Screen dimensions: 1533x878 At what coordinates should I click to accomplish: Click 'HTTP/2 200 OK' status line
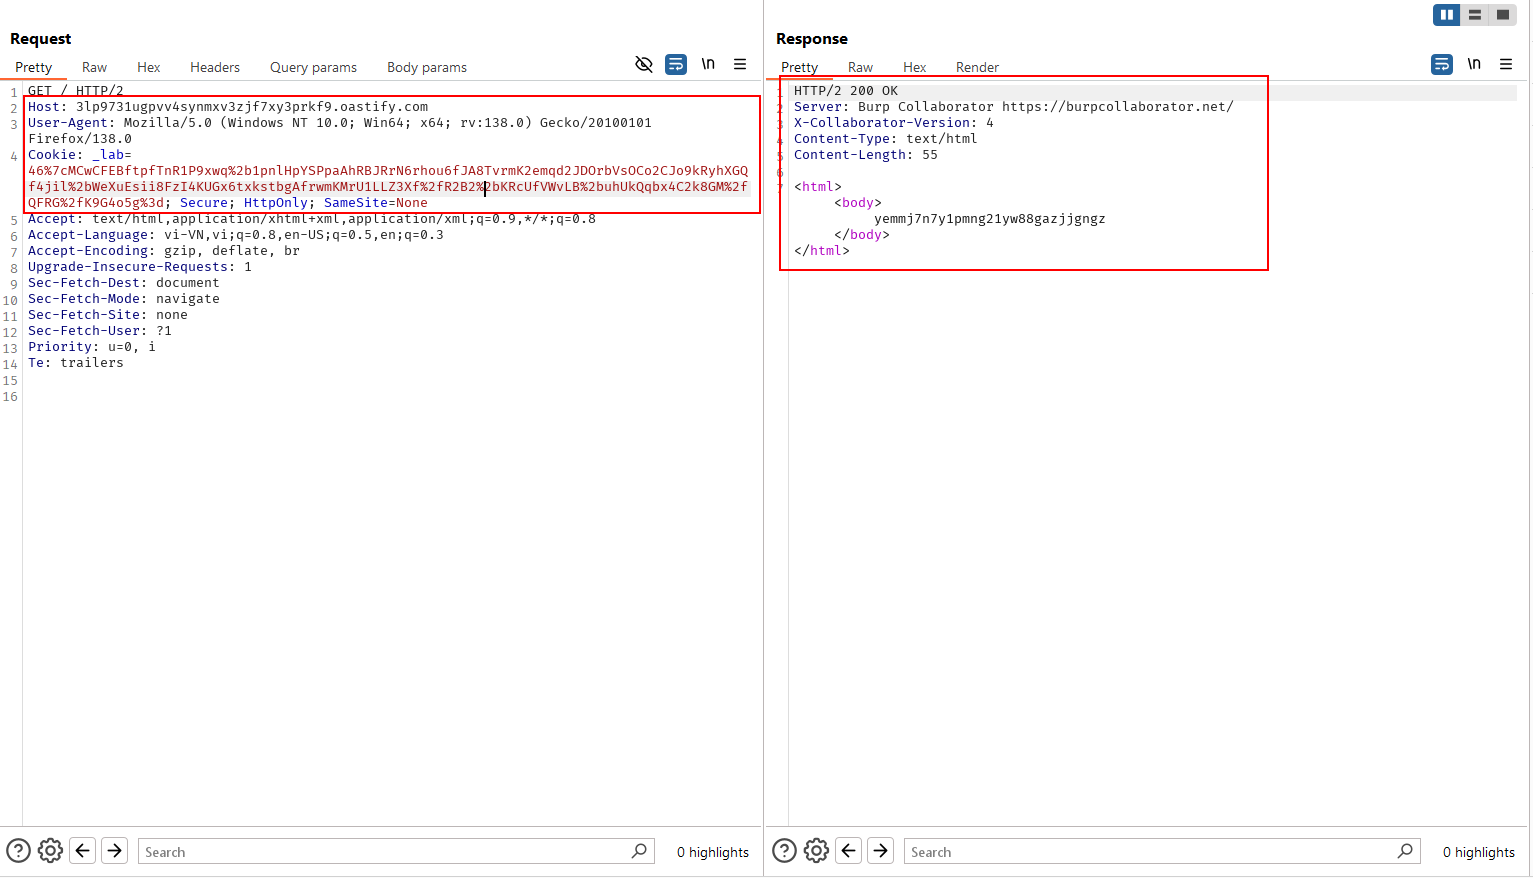pos(846,91)
